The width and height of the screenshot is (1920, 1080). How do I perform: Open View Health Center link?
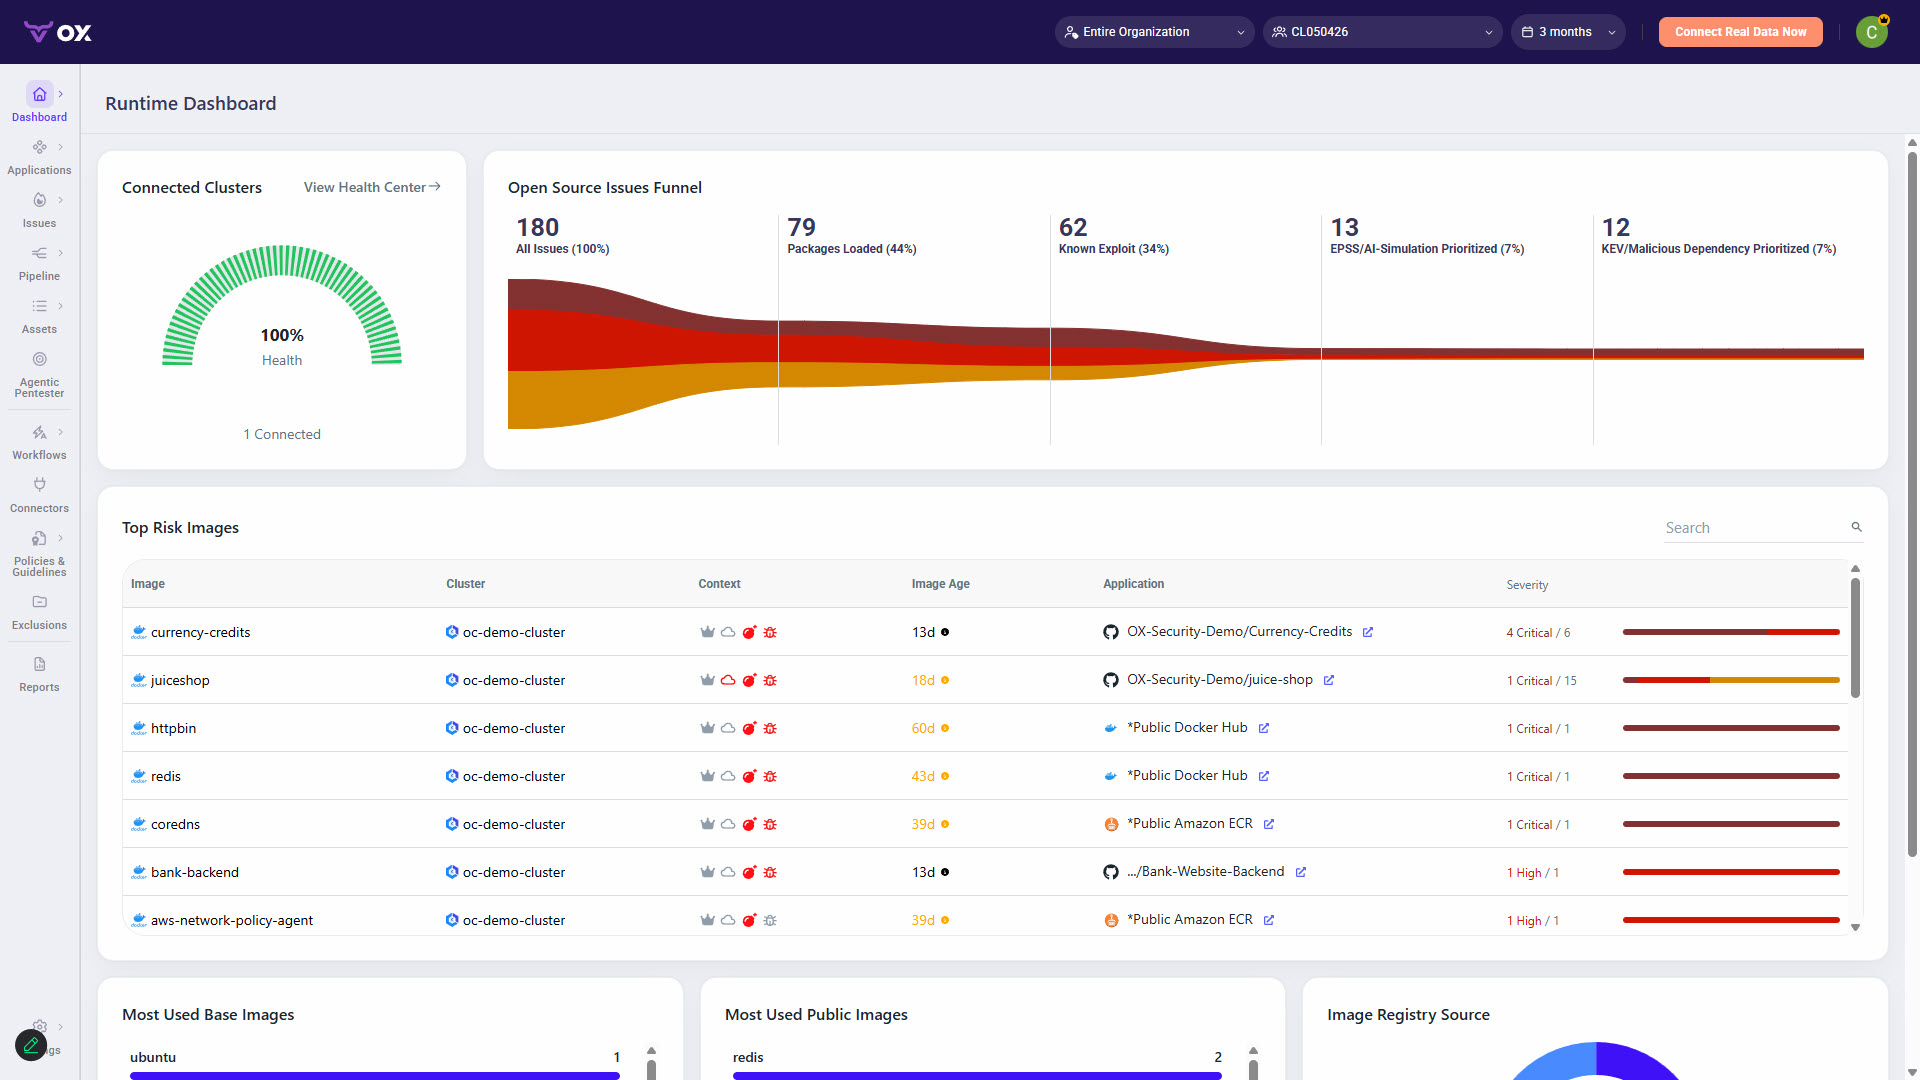[x=372, y=187]
